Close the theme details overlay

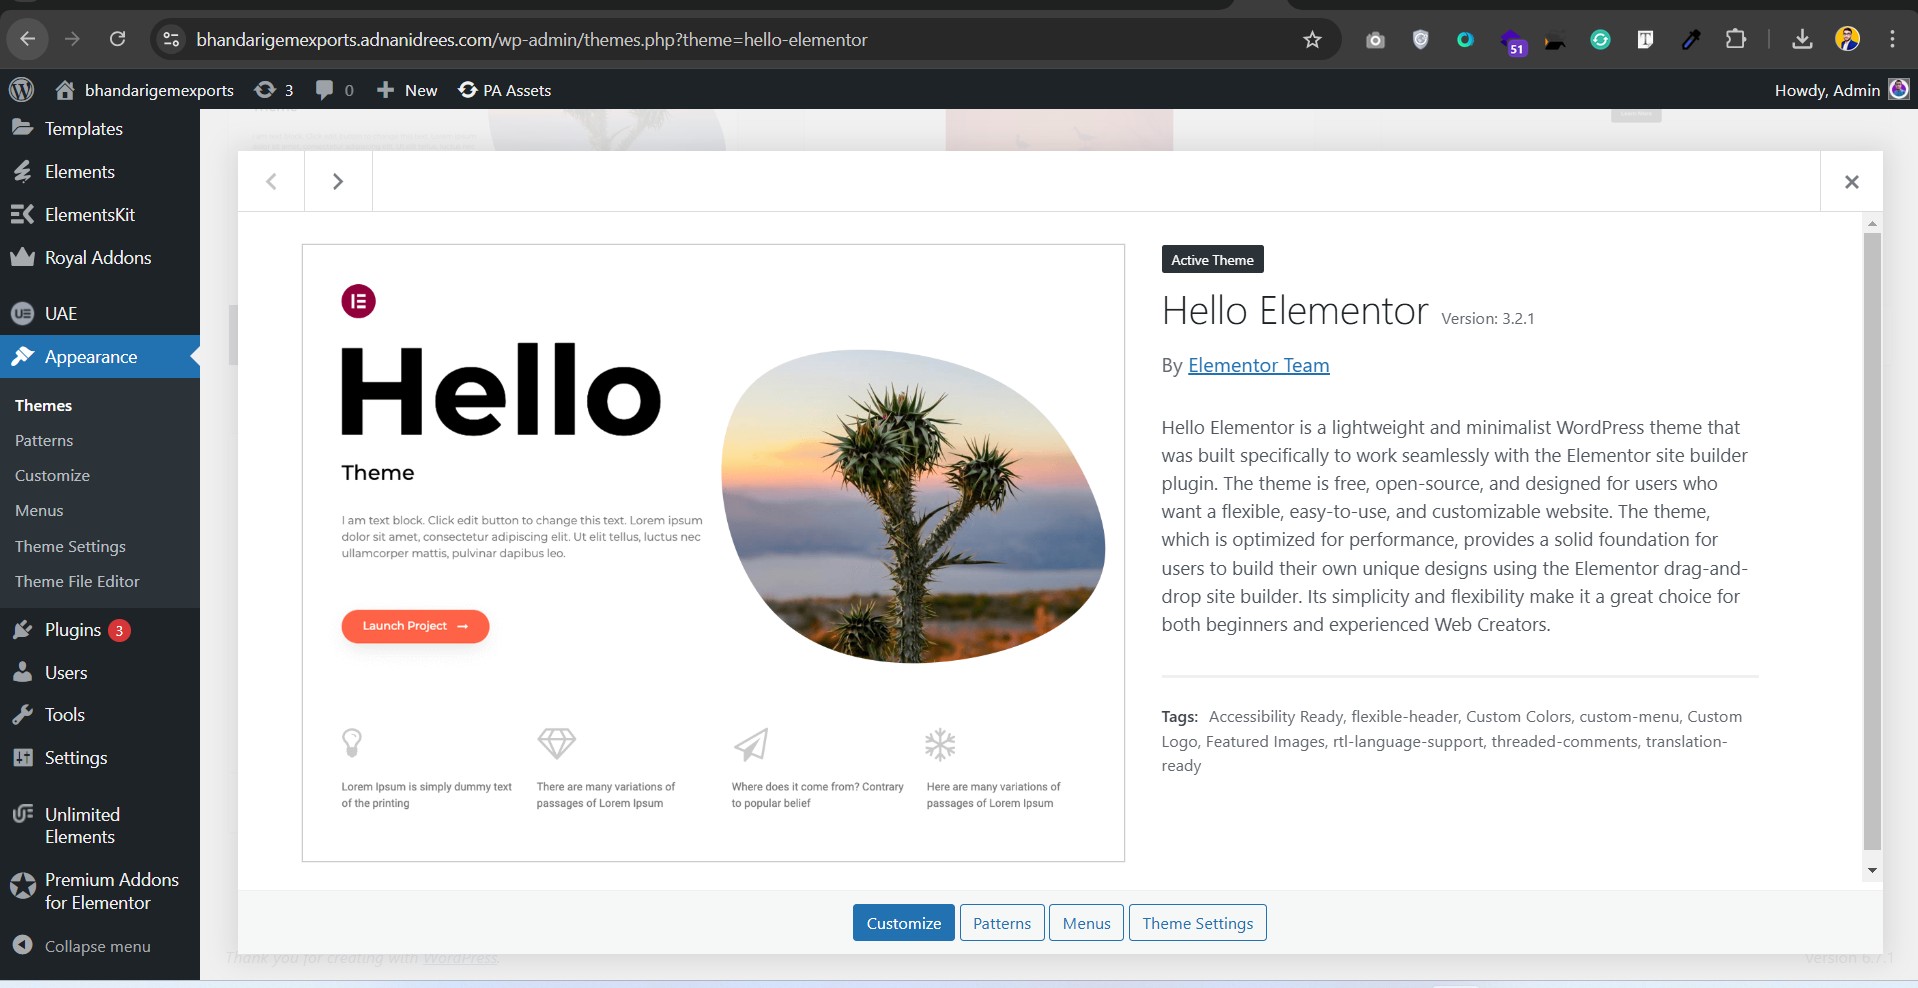pyautogui.click(x=1852, y=181)
